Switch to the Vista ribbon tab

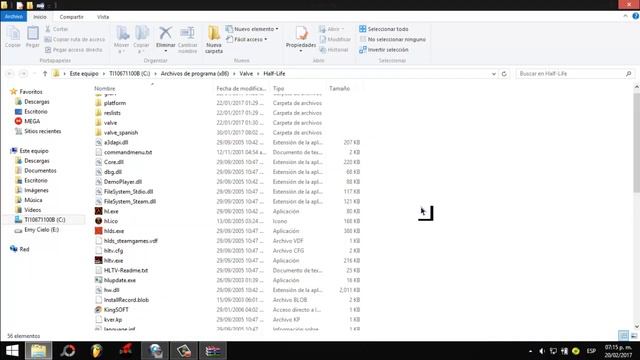coord(103,17)
